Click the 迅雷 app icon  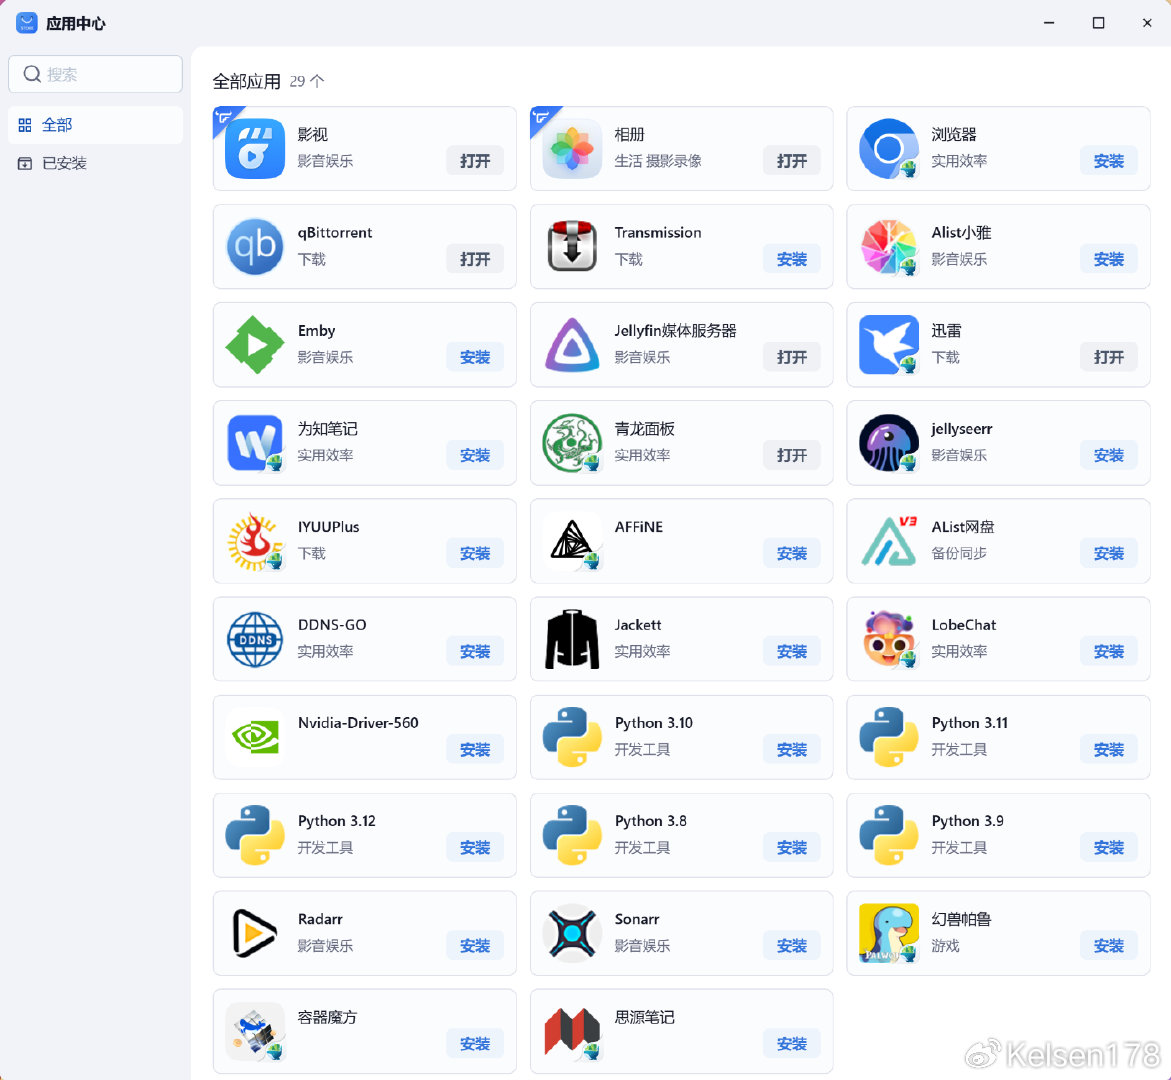(x=889, y=344)
